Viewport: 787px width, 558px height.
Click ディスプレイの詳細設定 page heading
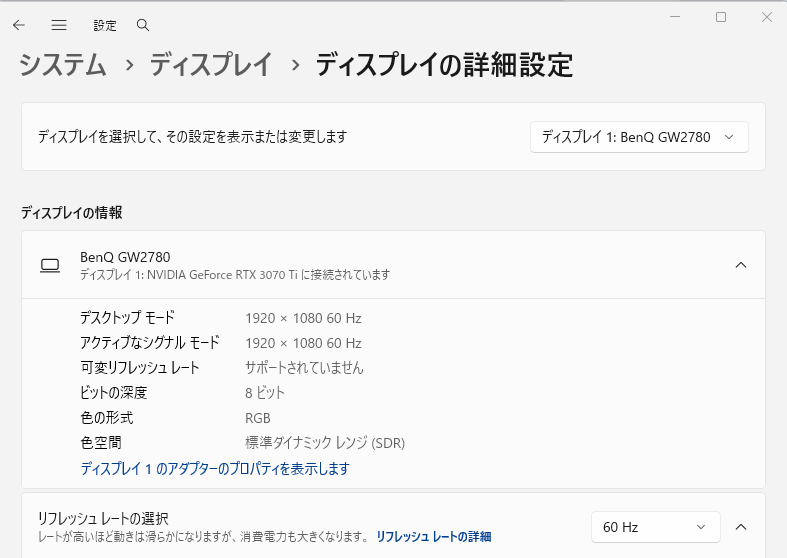point(444,65)
